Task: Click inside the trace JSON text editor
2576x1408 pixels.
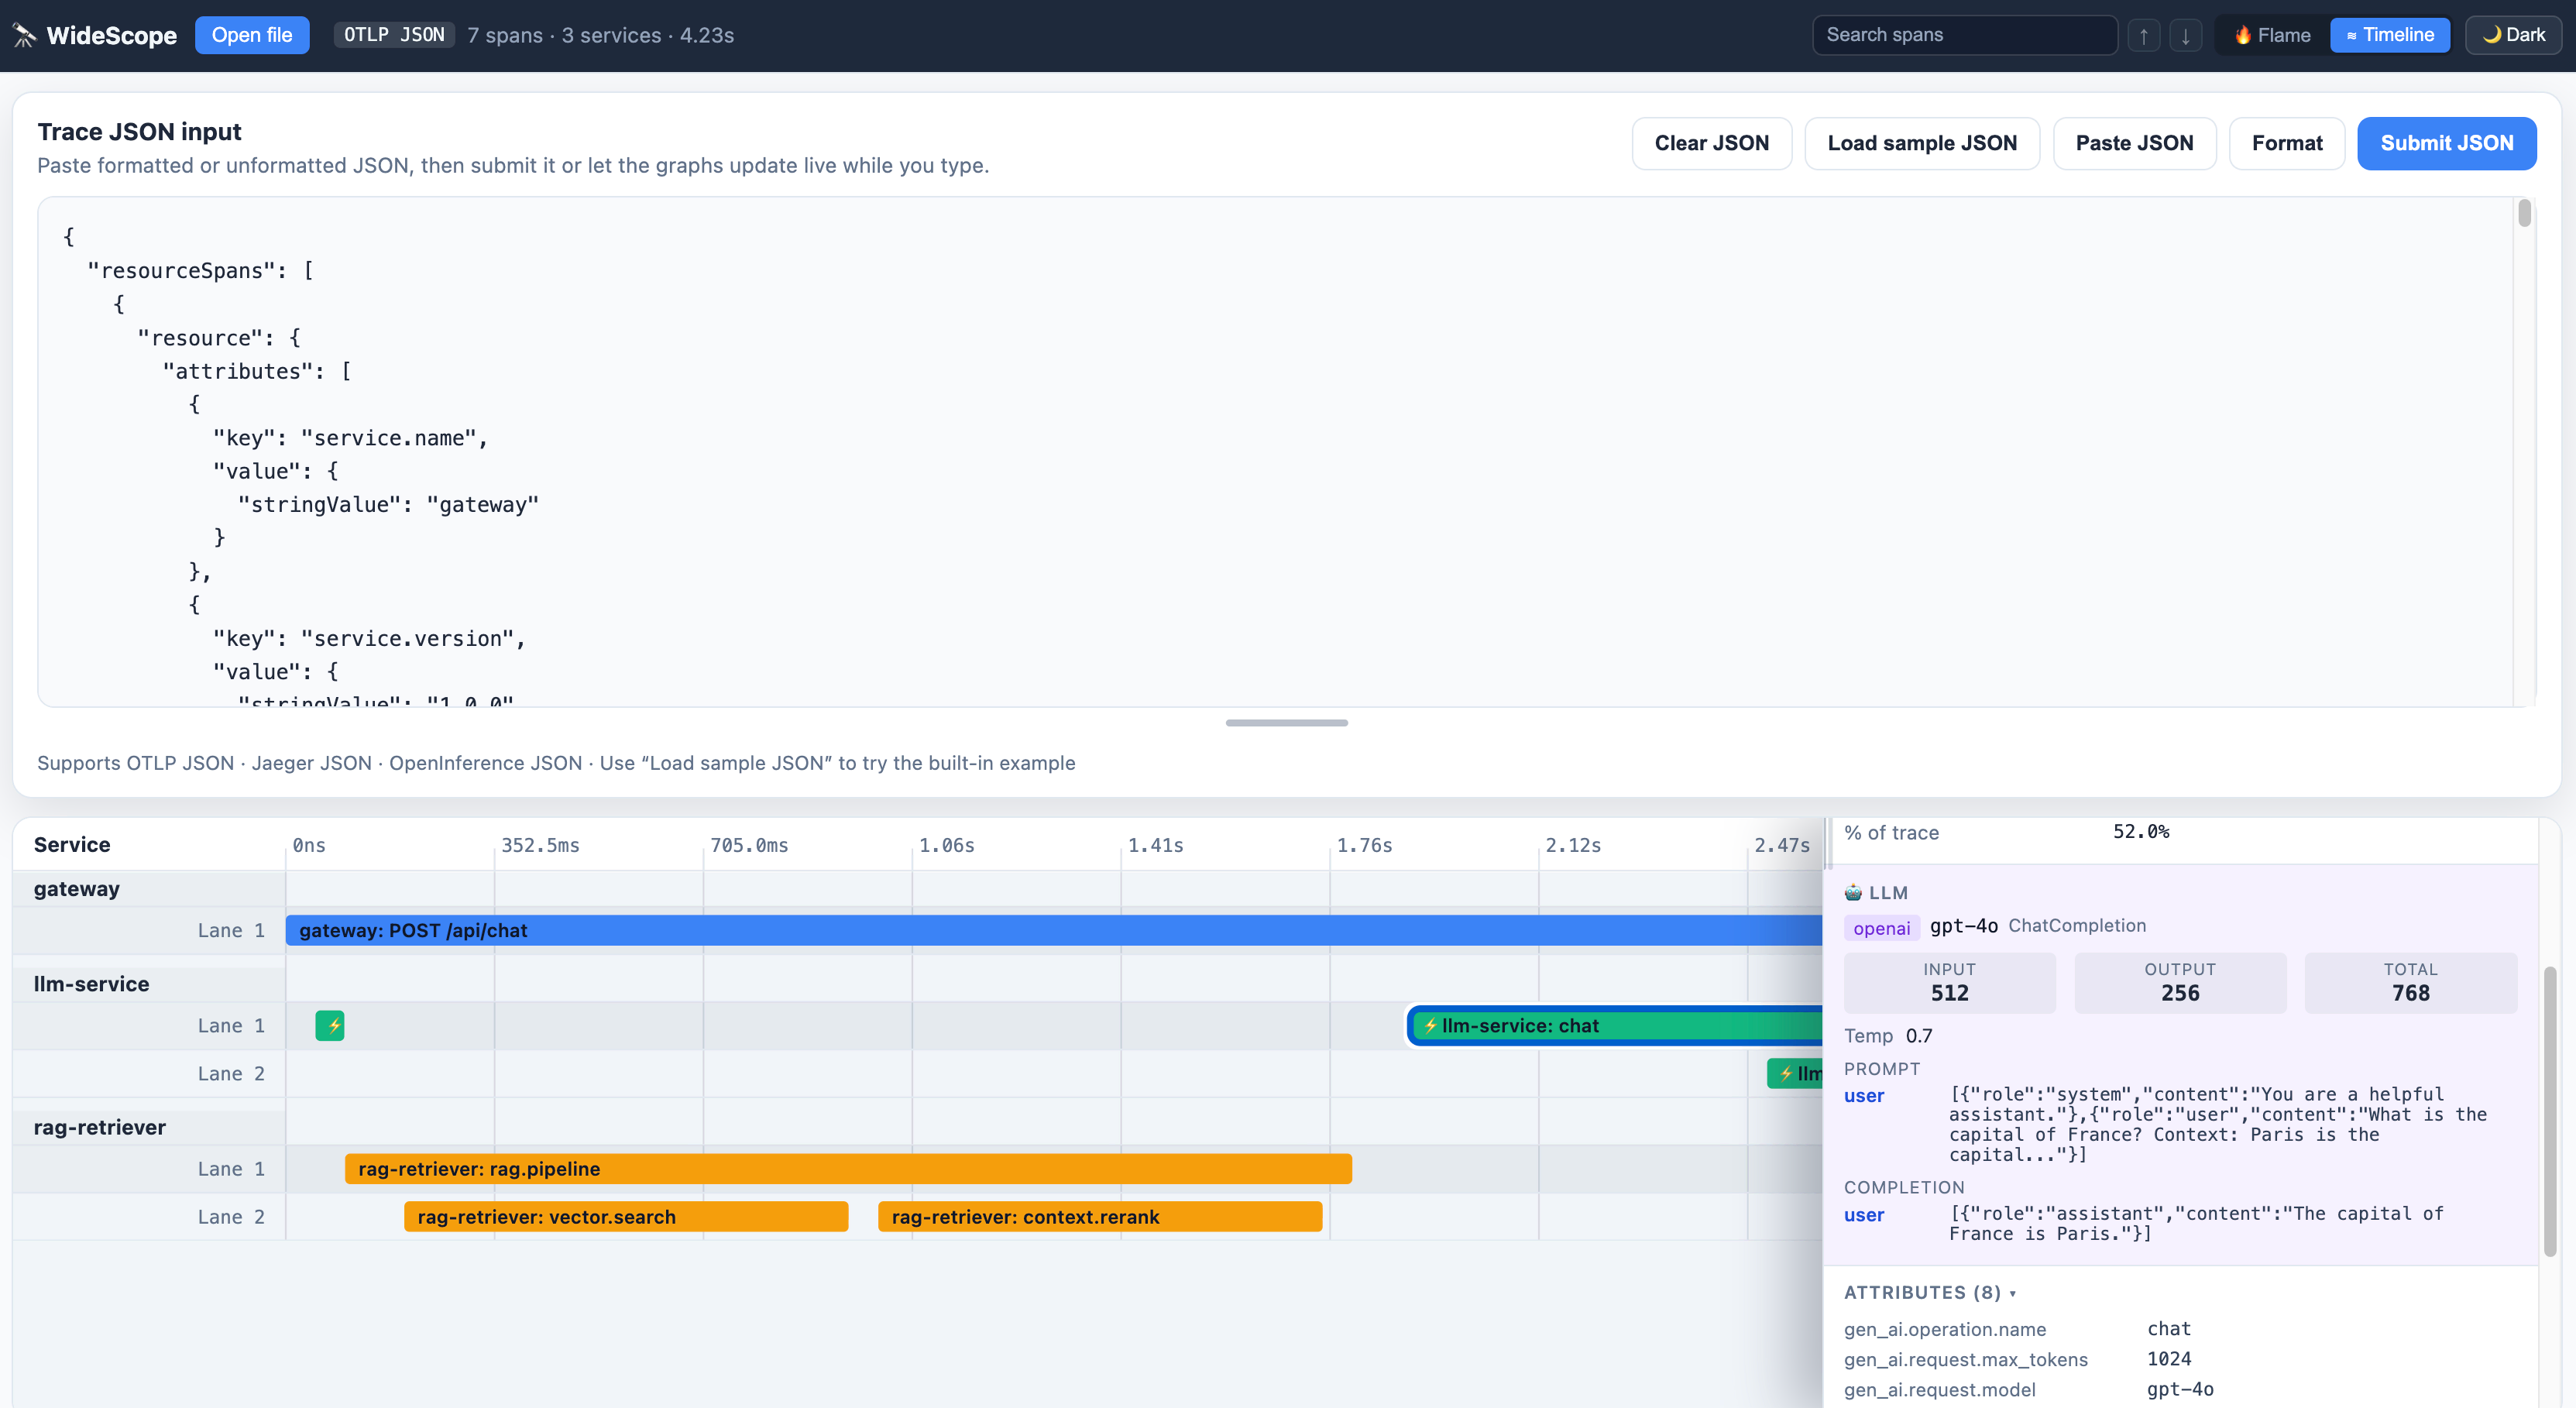Action: [x=1275, y=451]
